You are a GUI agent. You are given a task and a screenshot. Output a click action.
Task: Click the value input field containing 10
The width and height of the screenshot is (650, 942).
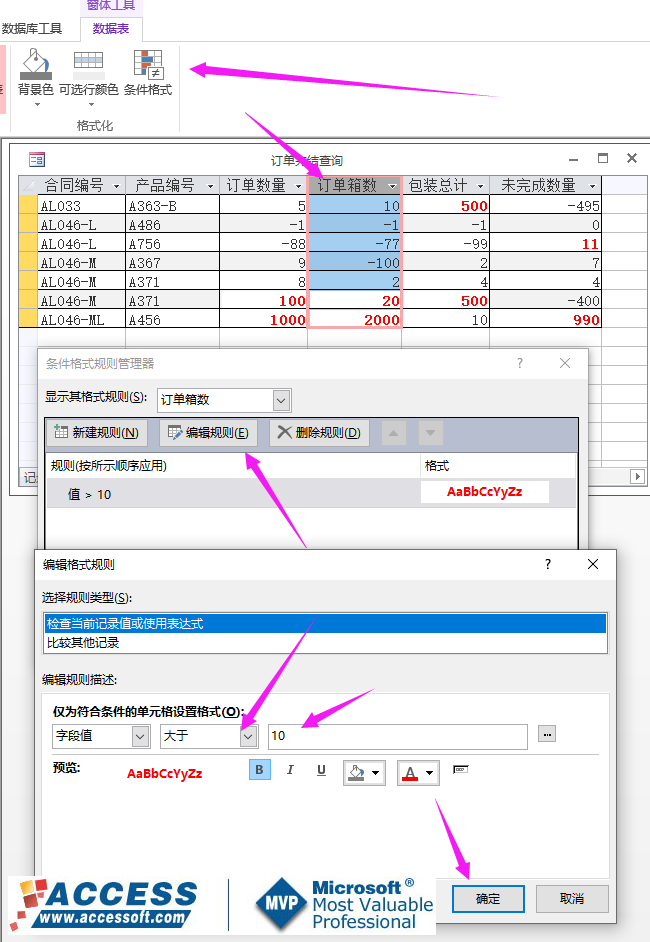coord(398,736)
